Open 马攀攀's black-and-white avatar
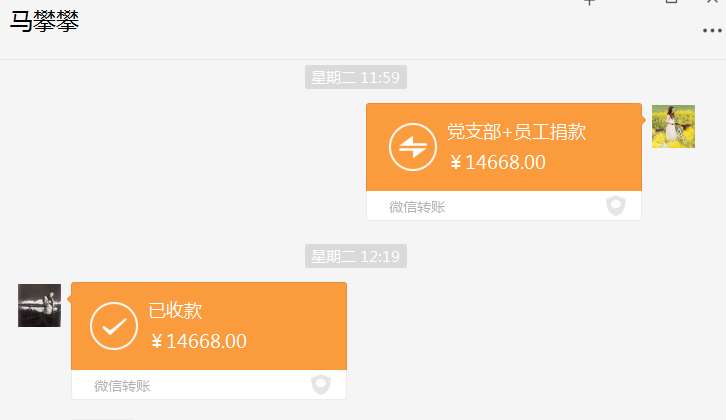This screenshot has height=420, width=726. pos(39,305)
